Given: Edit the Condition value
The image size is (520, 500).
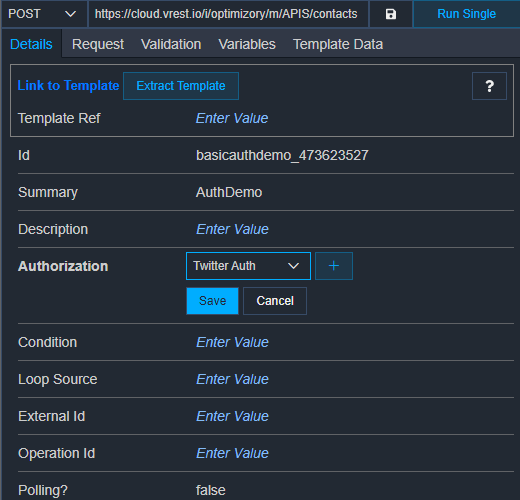Looking at the screenshot, I should pyautogui.click(x=232, y=342).
